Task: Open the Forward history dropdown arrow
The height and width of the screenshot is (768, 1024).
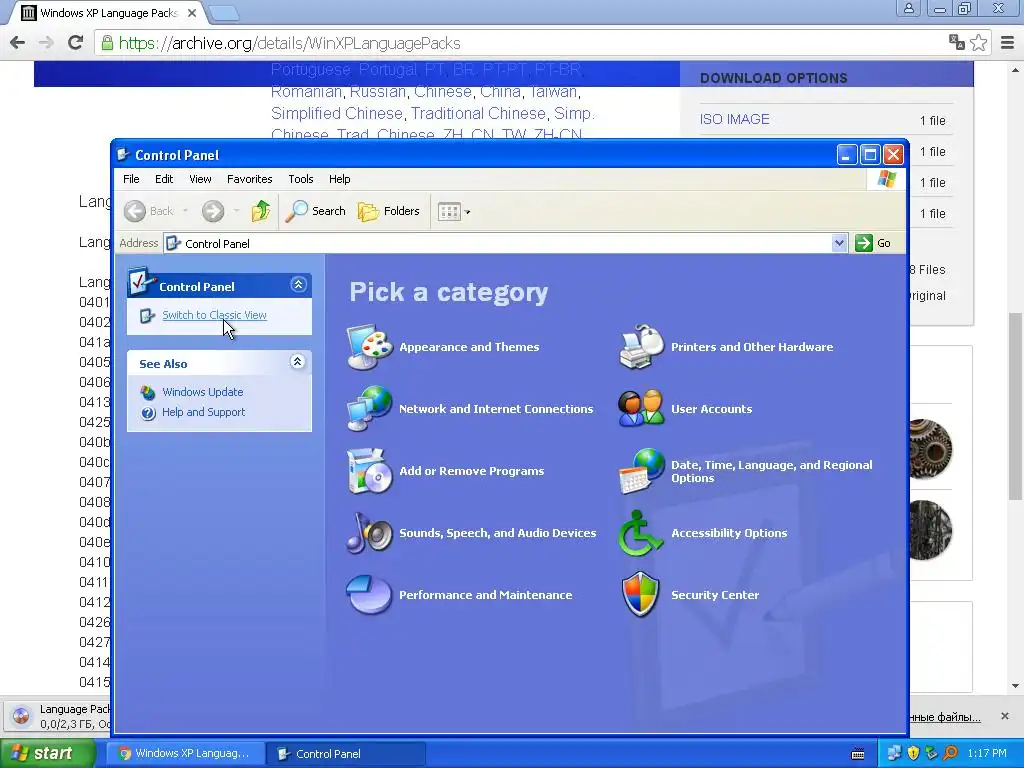Action: pos(236,211)
